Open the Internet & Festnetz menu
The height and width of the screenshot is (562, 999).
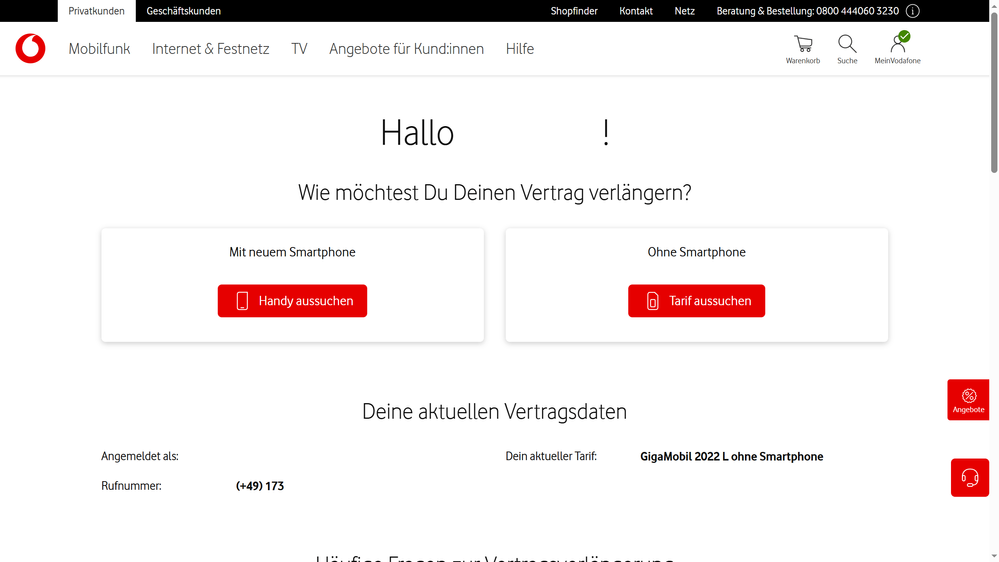(x=210, y=49)
